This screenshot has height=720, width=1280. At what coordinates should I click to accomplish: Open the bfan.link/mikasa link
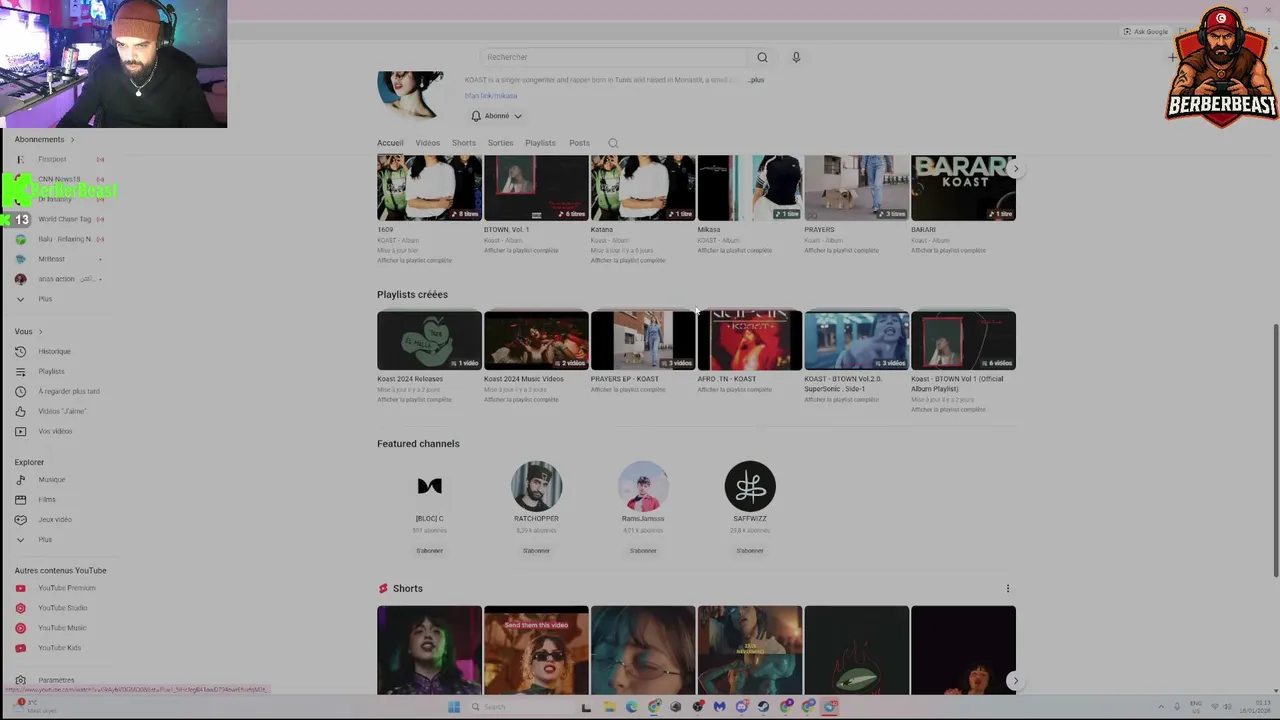(491, 96)
